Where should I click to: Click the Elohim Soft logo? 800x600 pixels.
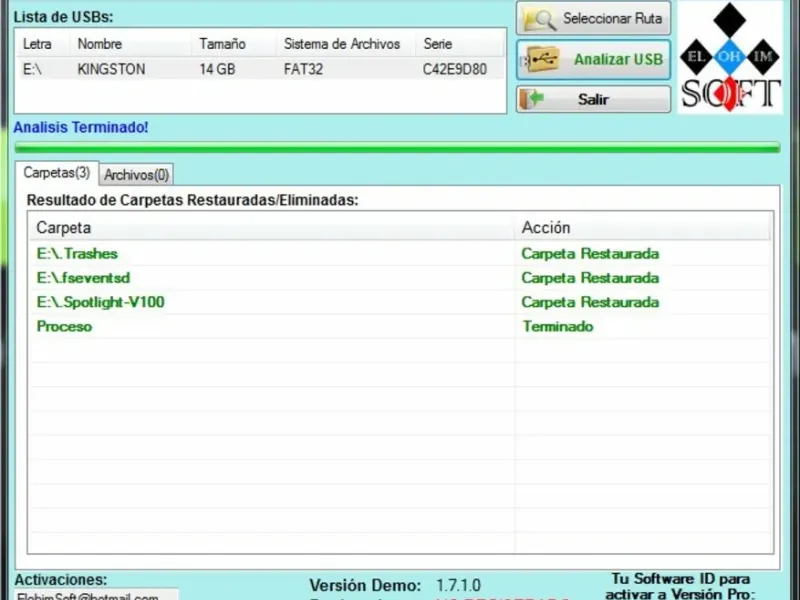[x=730, y=57]
